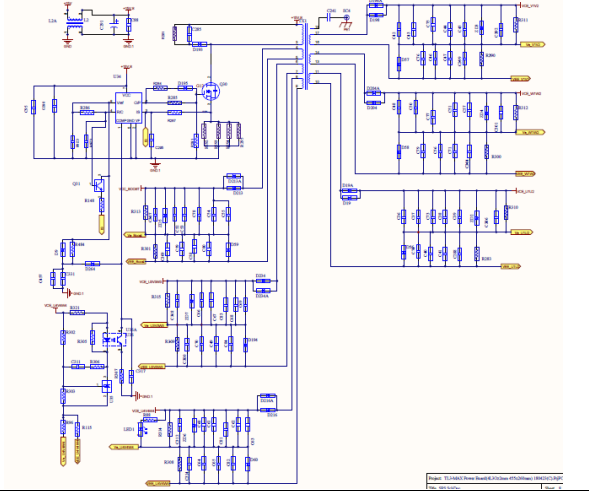Click resistor R290 in upper right bank
This screenshot has height=493, width=589.
pyautogui.click(x=482, y=59)
